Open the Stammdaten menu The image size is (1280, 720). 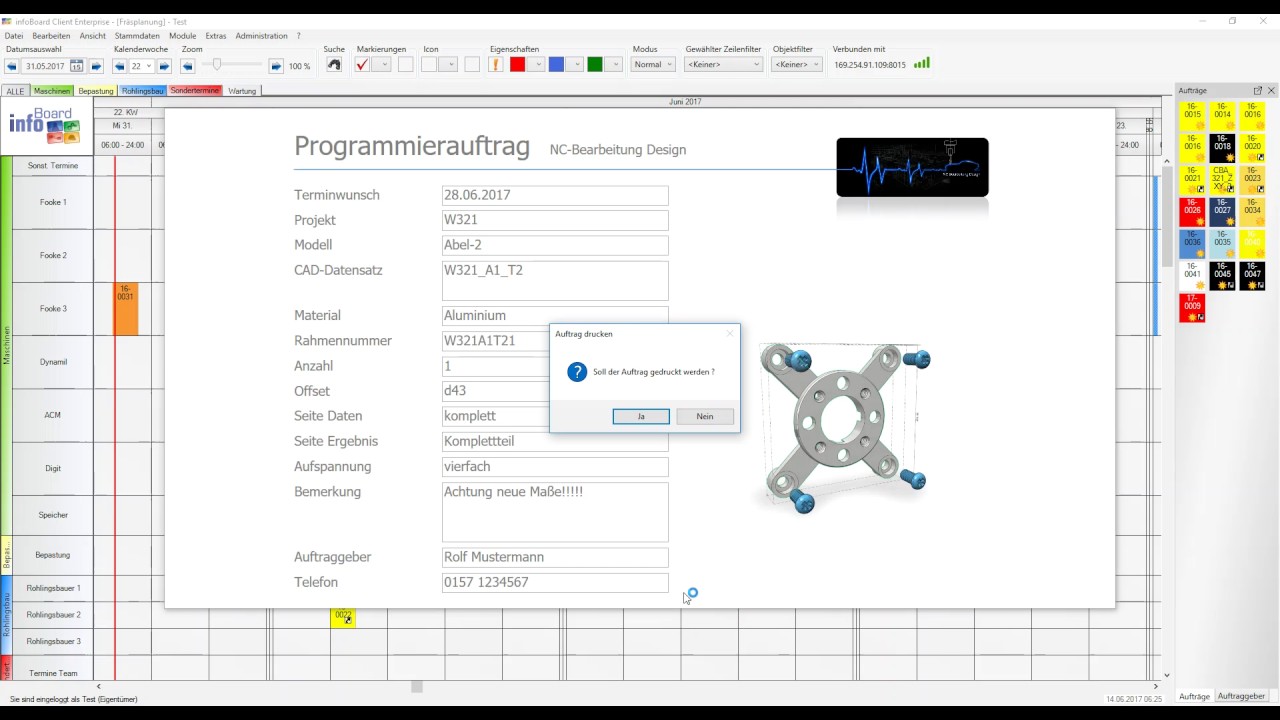(137, 36)
